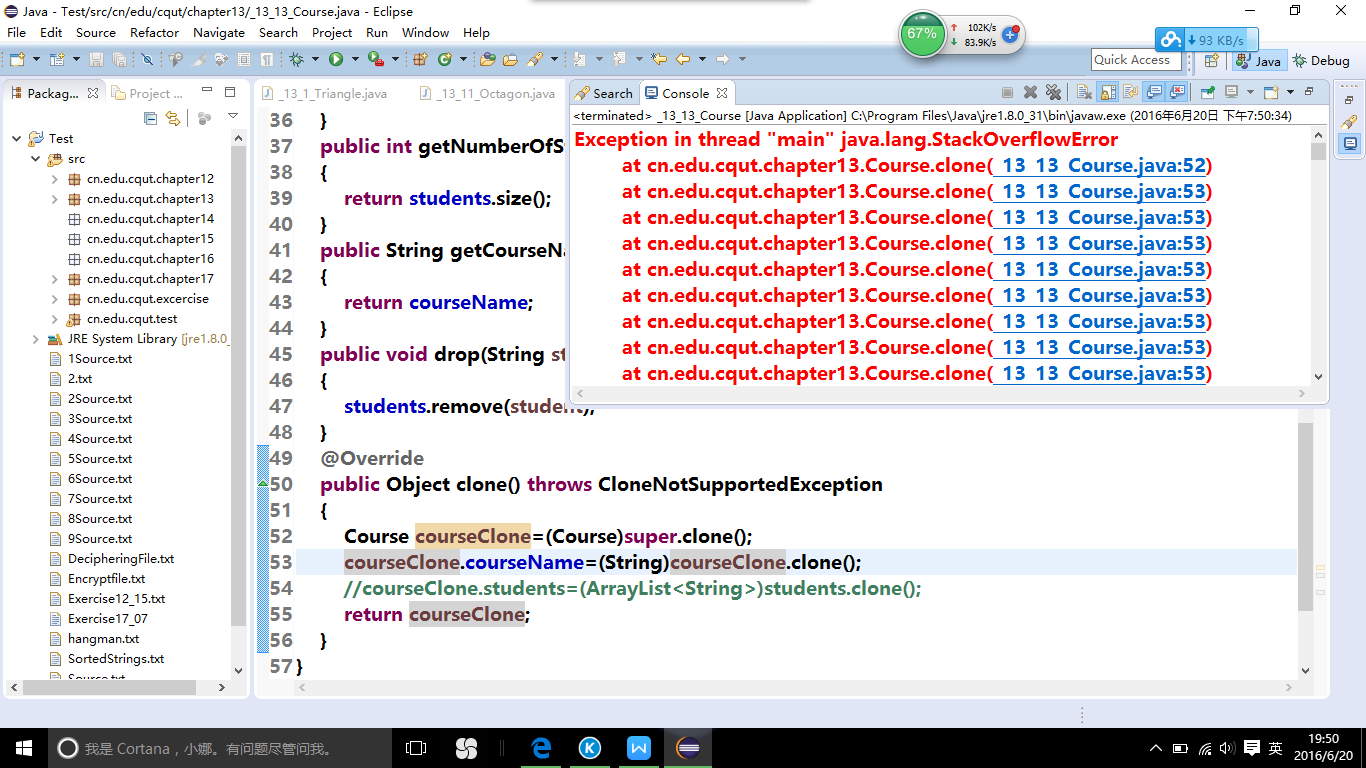The width and height of the screenshot is (1366, 768).
Task: Click the New file toolbar icon
Action: [17, 60]
